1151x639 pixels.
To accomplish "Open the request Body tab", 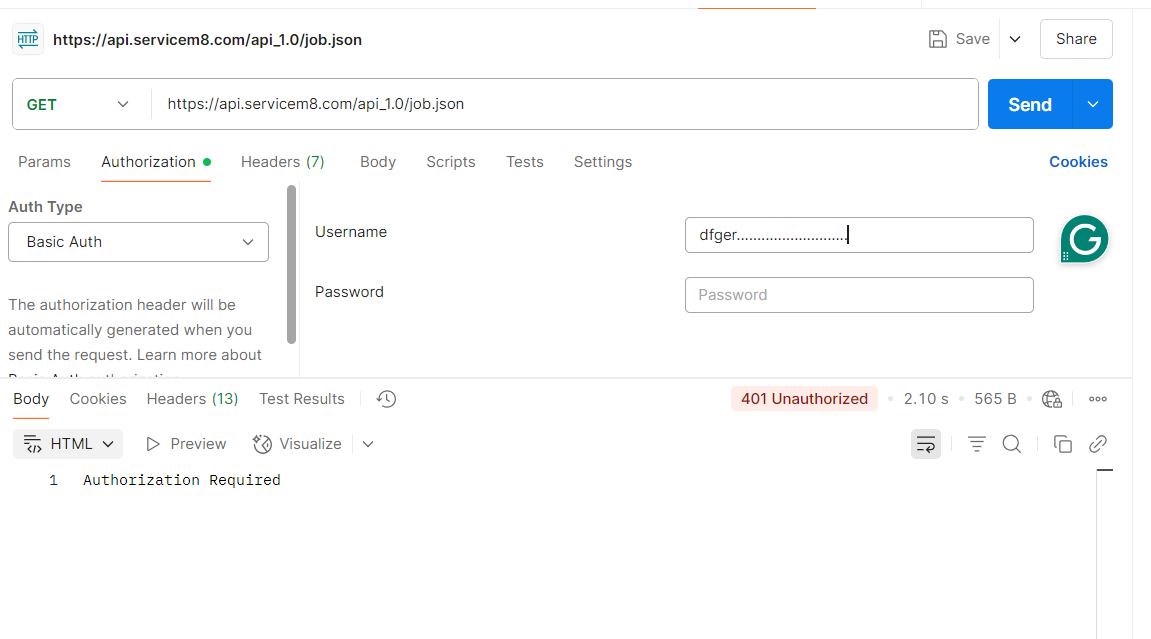I will coord(378,162).
